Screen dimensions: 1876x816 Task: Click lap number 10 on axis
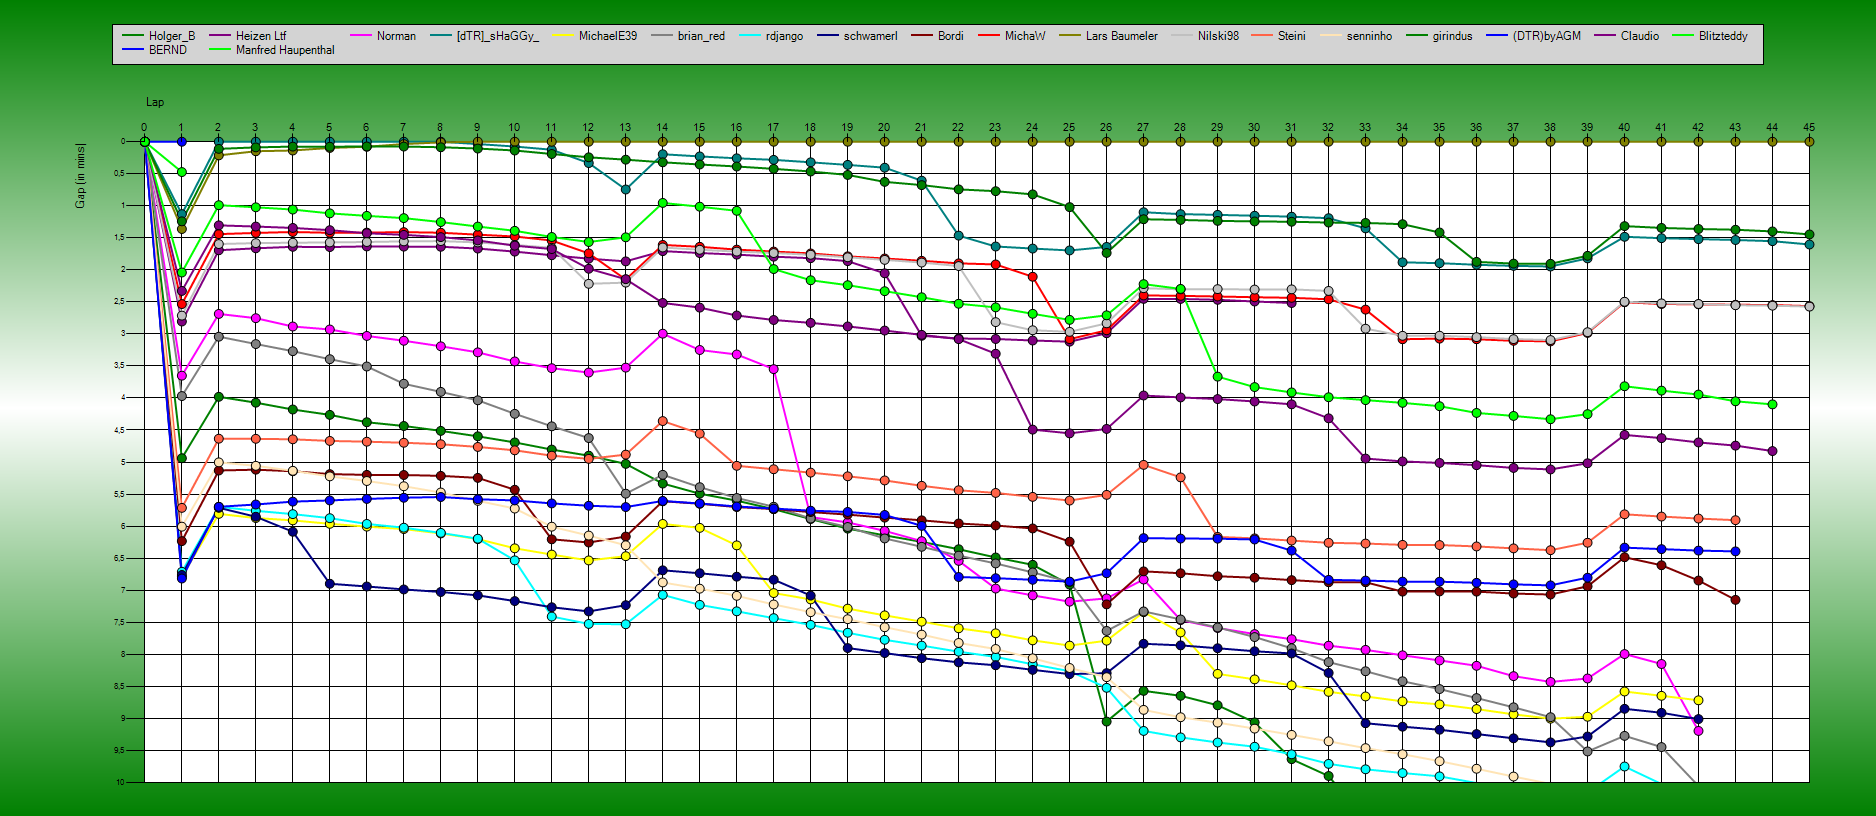point(514,128)
